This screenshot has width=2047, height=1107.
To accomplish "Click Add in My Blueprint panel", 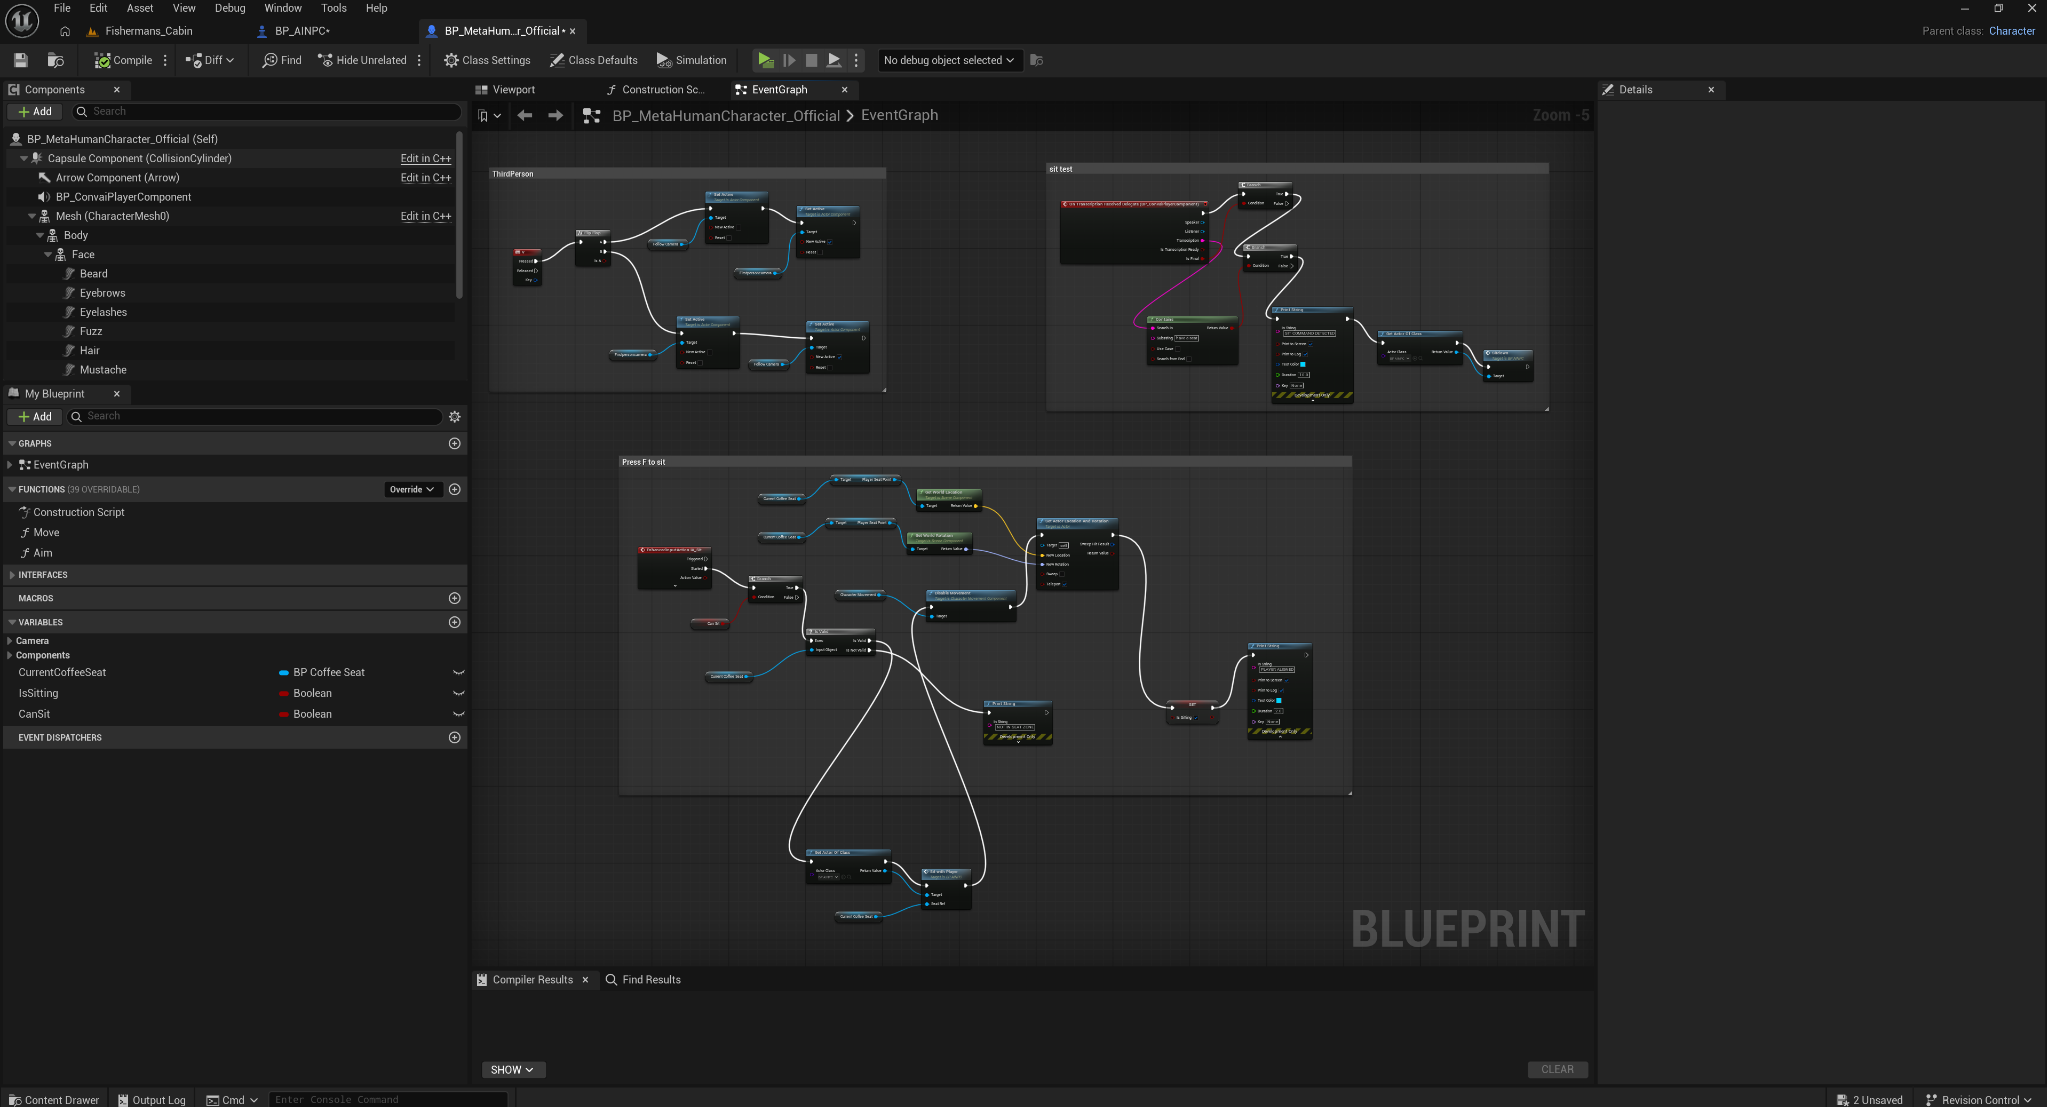I will (x=35, y=416).
